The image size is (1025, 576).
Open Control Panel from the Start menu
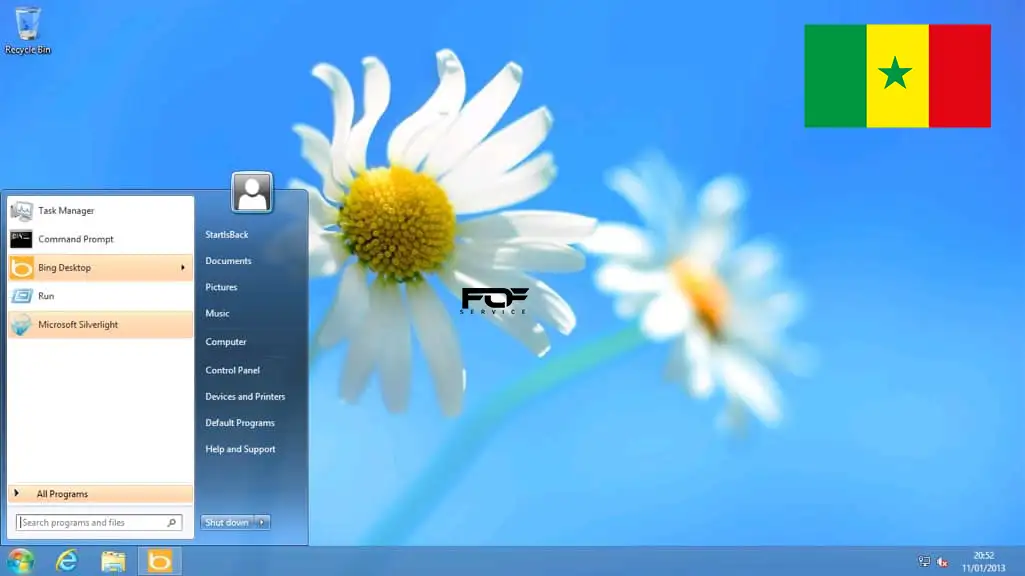click(x=231, y=369)
